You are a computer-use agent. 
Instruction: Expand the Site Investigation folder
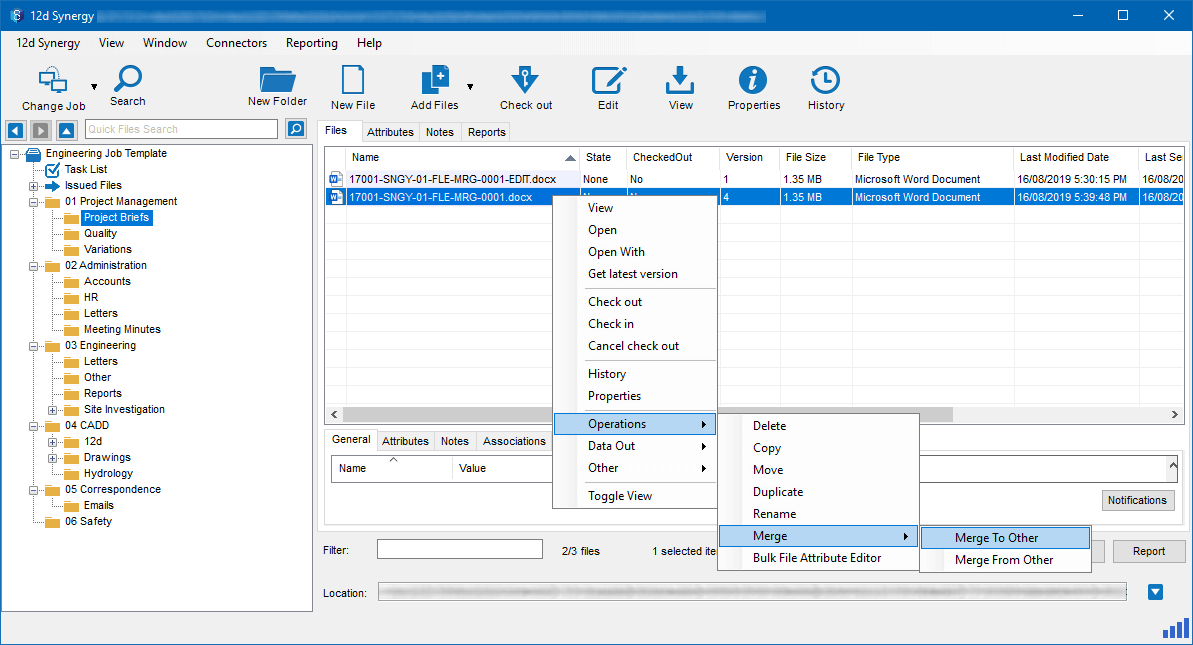pyautogui.click(x=52, y=410)
